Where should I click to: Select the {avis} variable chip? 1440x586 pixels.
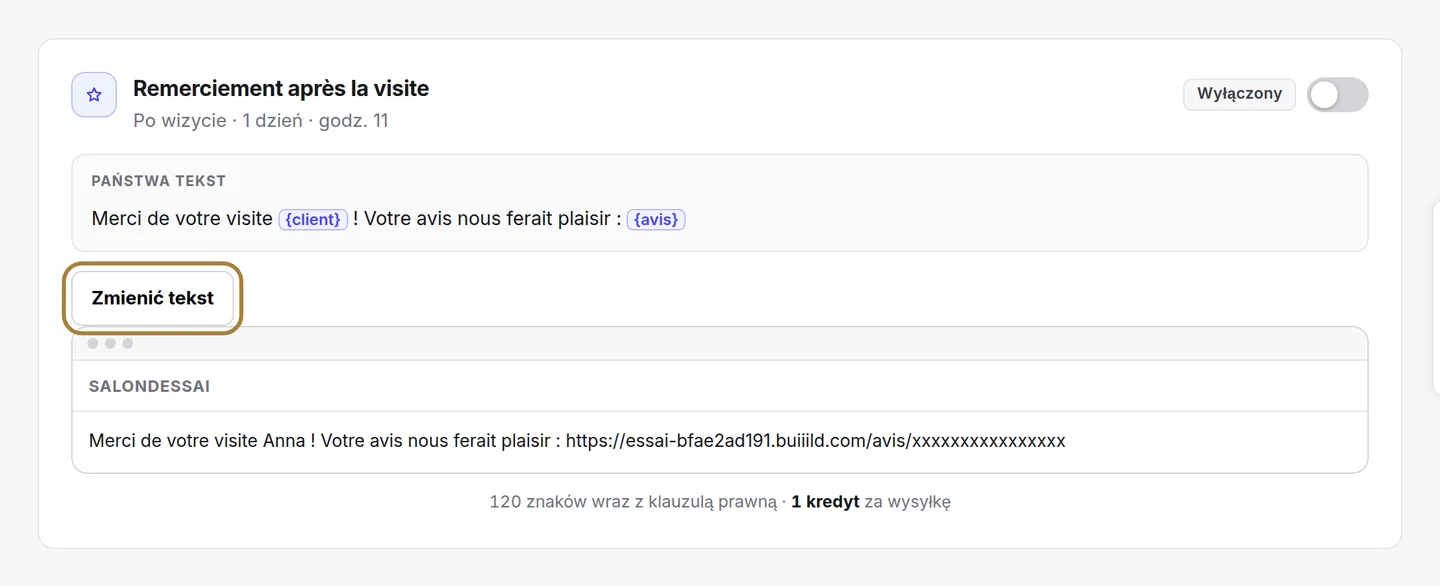point(656,219)
